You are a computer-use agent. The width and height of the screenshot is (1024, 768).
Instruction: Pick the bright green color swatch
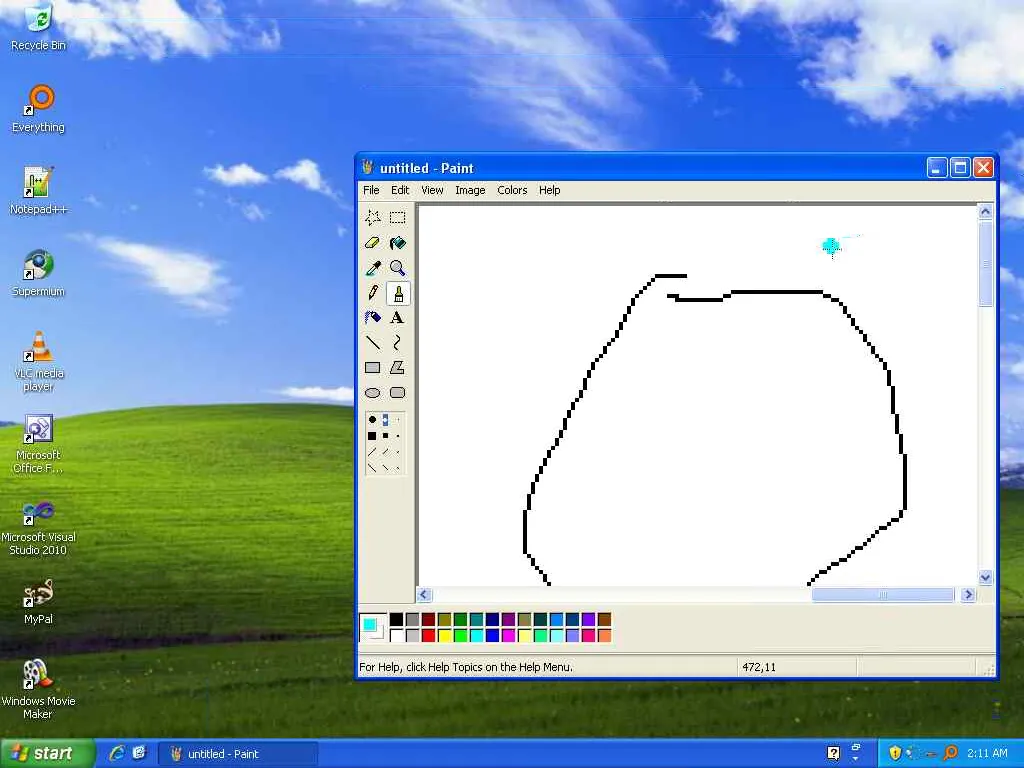[x=460, y=635]
